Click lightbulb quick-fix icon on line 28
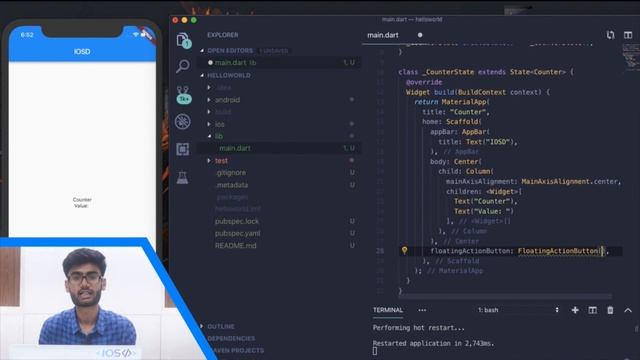This screenshot has height=360, width=640. click(404, 250)
